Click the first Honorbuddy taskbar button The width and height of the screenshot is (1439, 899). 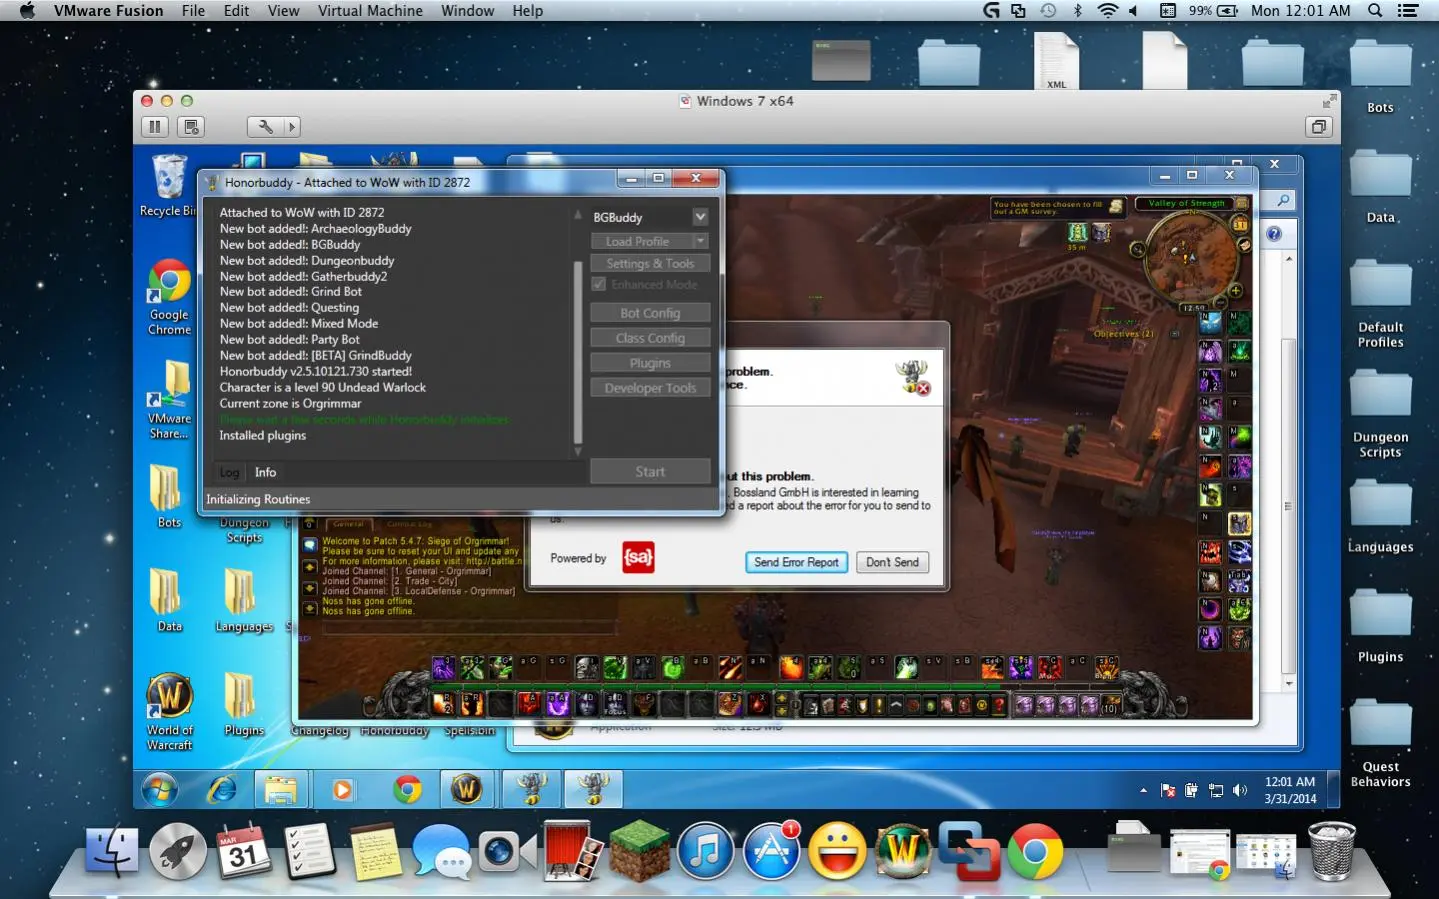click(x=532, y=790)
